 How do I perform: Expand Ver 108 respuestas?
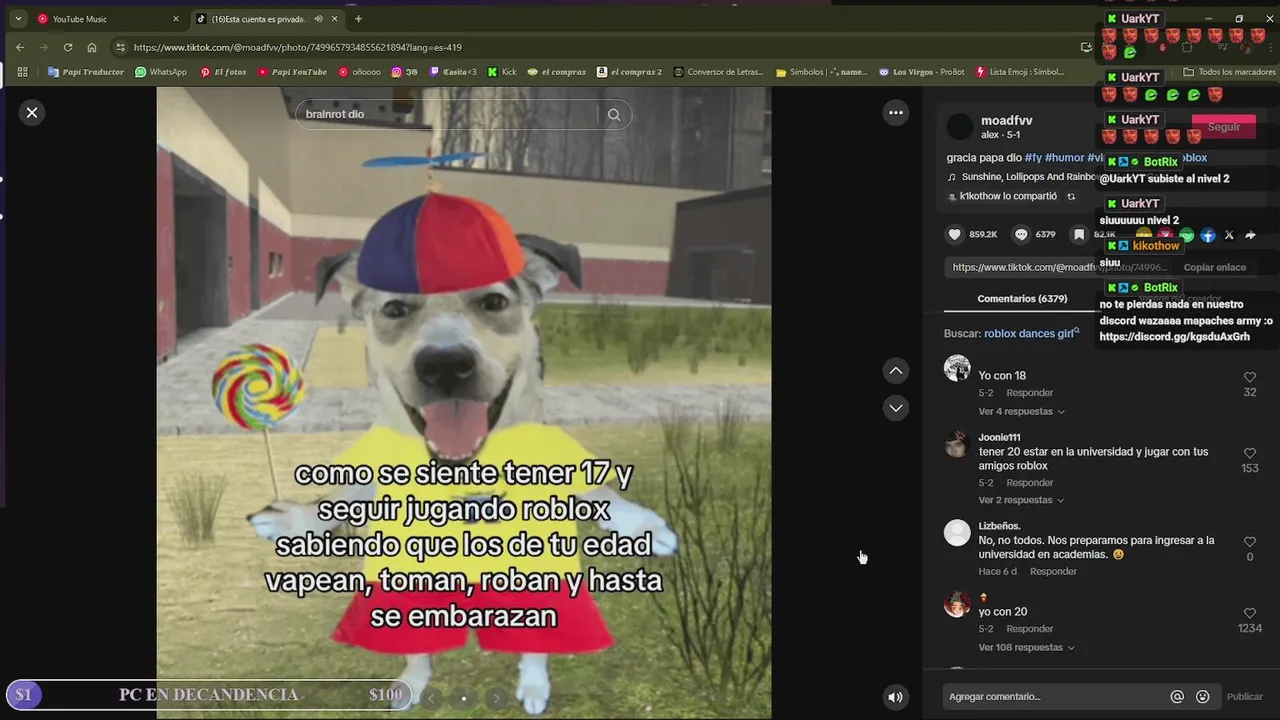coord(1026,647)
